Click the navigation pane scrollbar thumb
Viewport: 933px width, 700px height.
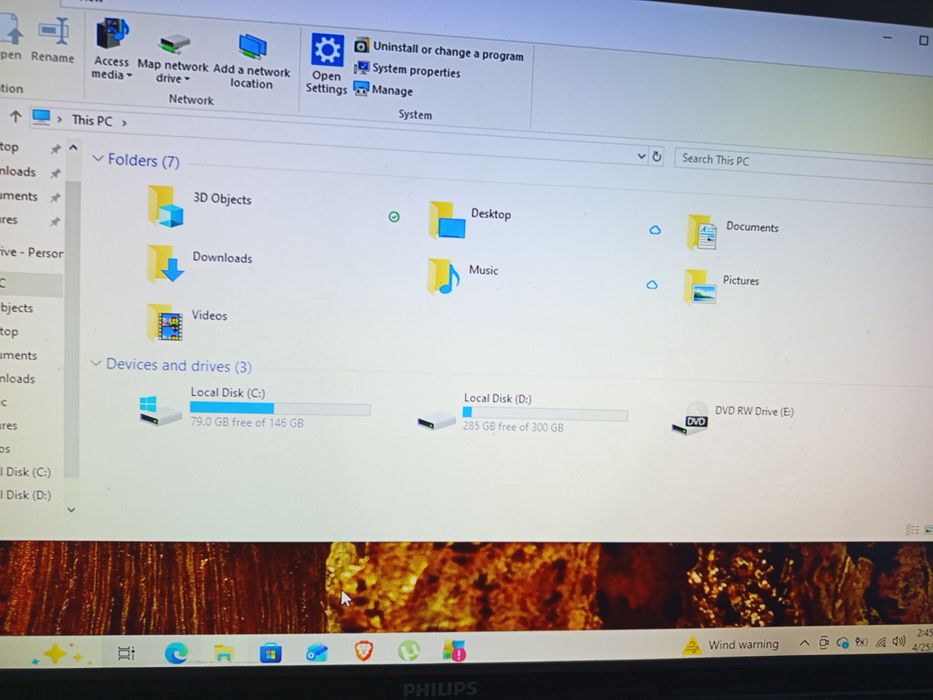pos(72,327)
